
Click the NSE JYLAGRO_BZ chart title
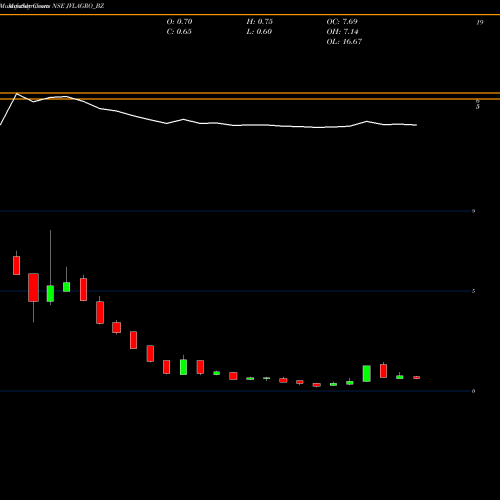click(78, 6)
